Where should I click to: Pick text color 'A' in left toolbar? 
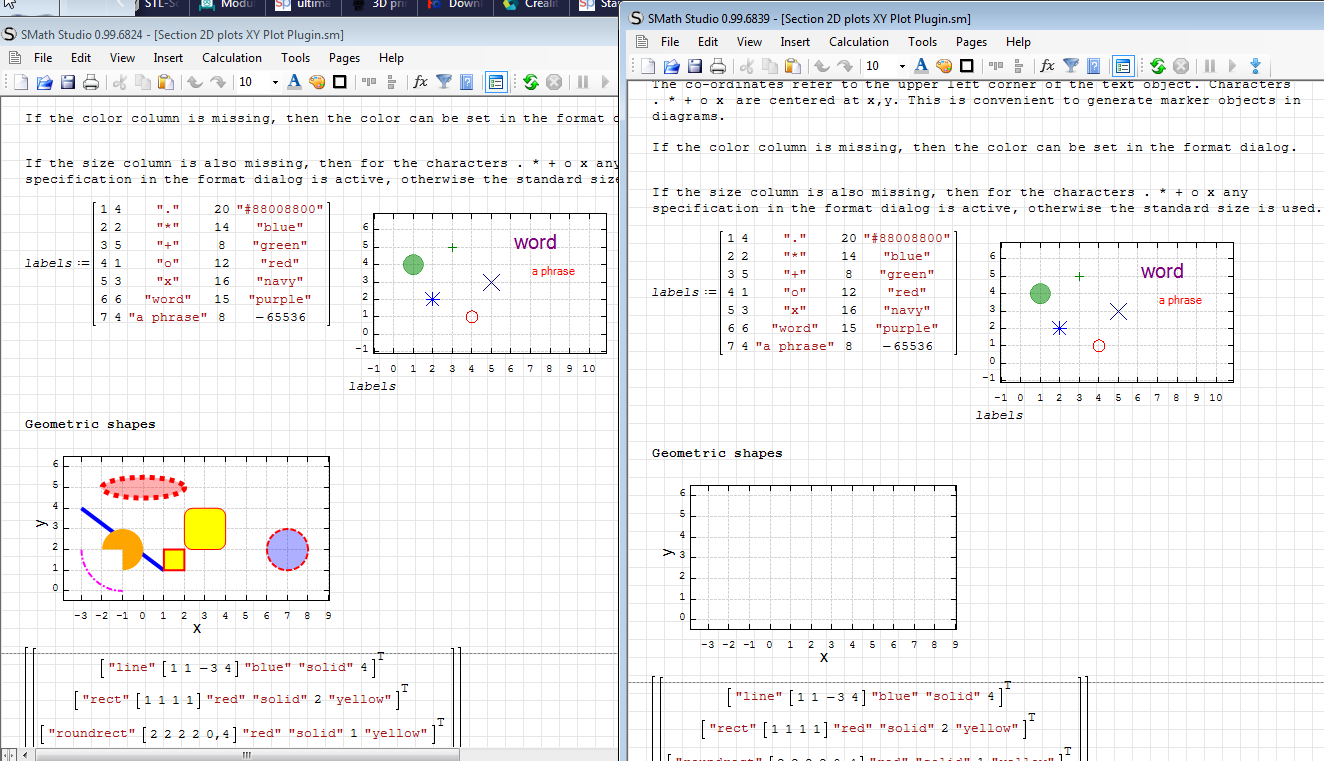click(x=294, y=82)
